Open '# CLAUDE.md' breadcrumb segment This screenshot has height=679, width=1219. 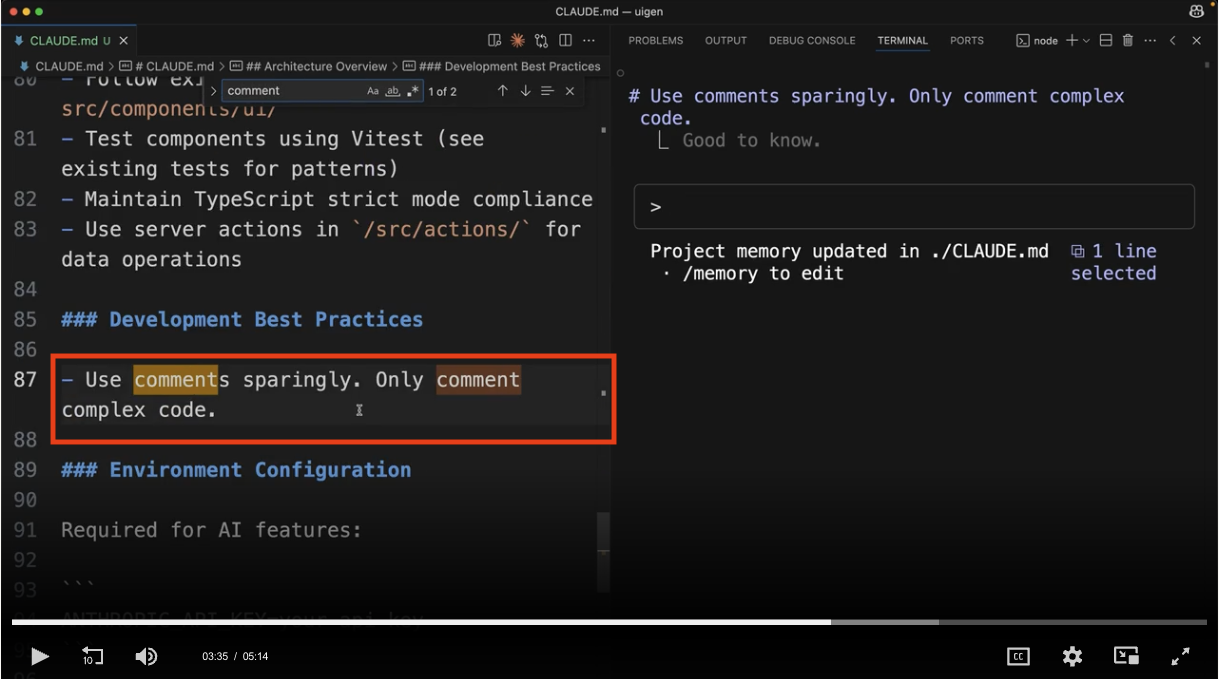[x=167, y=66]
